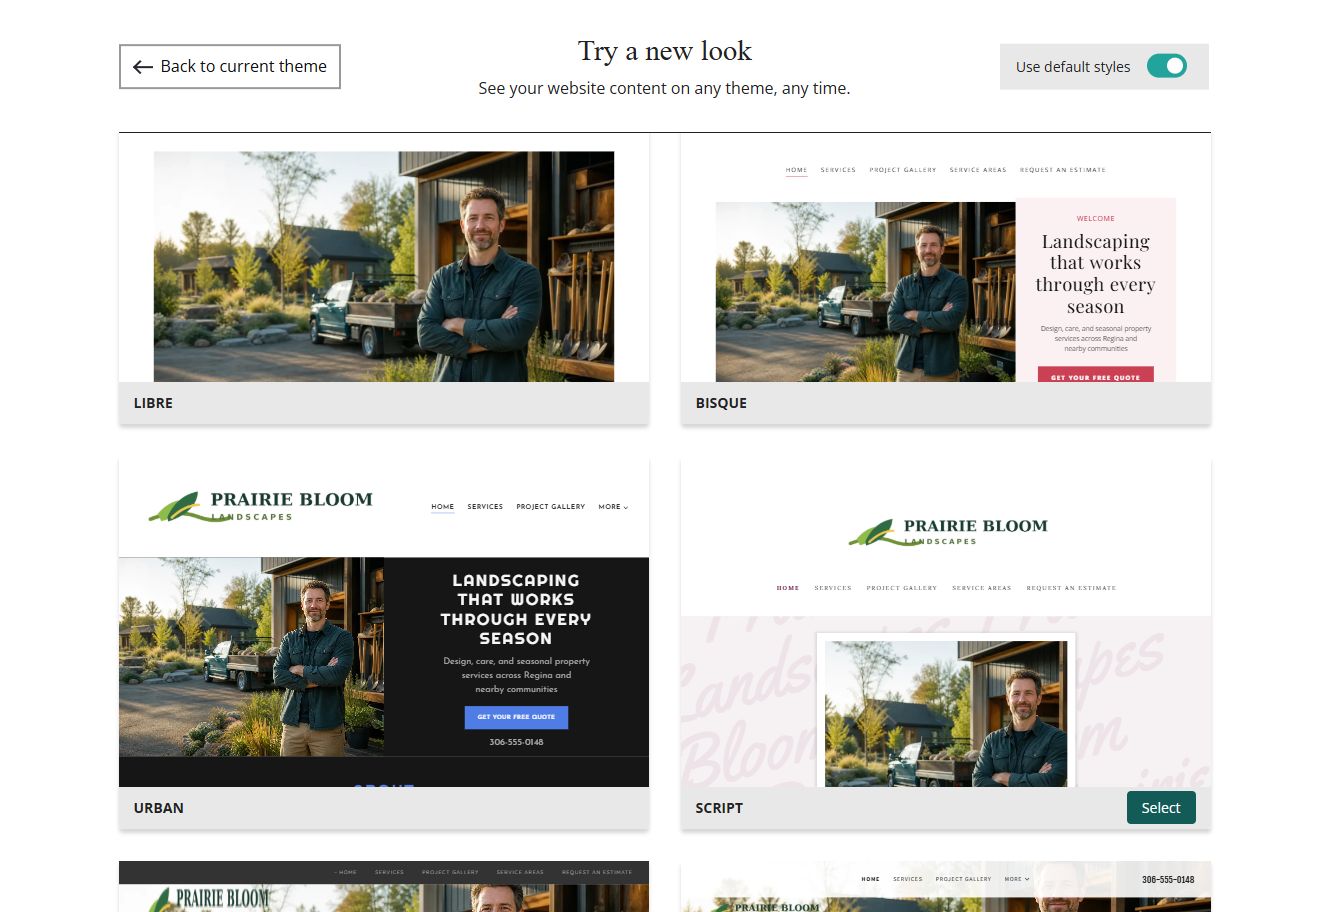Click Prairie Bloom logo in Script preview

pyautogui.click(x=947, y=532)
